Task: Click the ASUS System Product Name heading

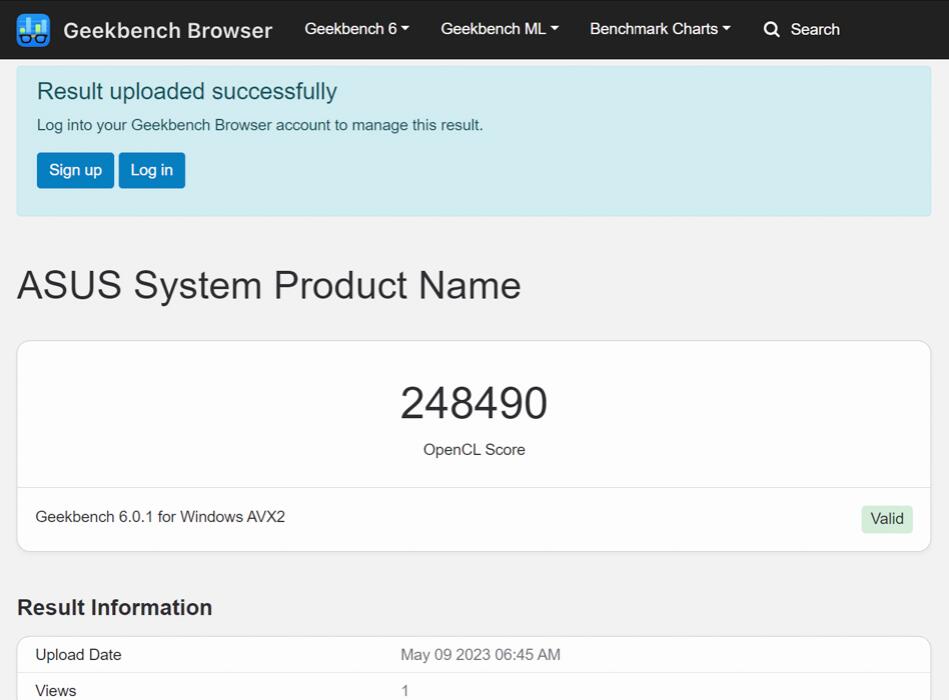Action: [x=268, y=286]
